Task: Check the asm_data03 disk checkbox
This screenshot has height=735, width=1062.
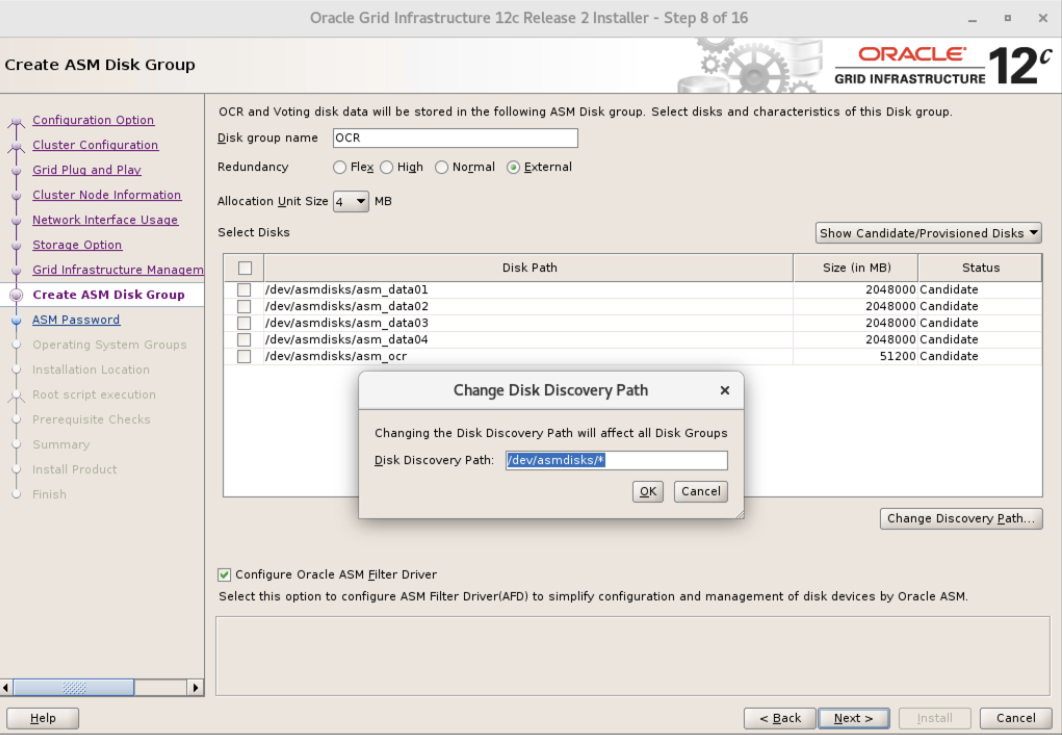Action: coord(244,323)
